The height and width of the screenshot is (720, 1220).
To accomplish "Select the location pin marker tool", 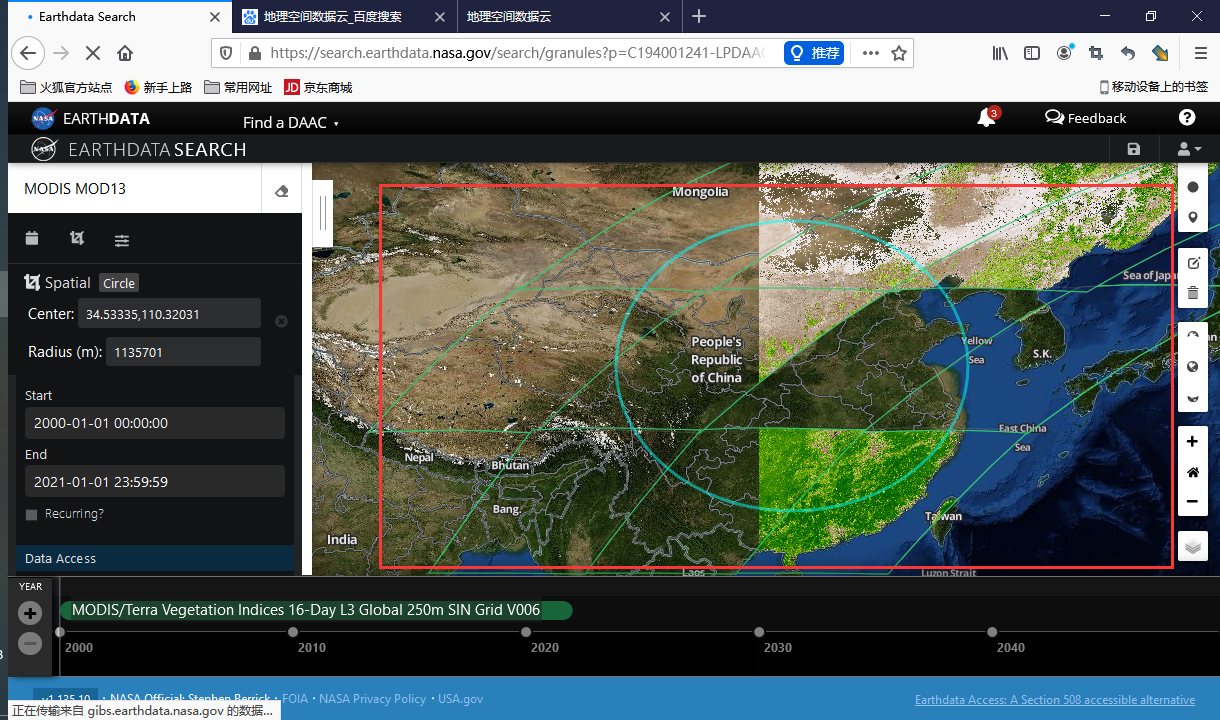I will pos(1192,217).
